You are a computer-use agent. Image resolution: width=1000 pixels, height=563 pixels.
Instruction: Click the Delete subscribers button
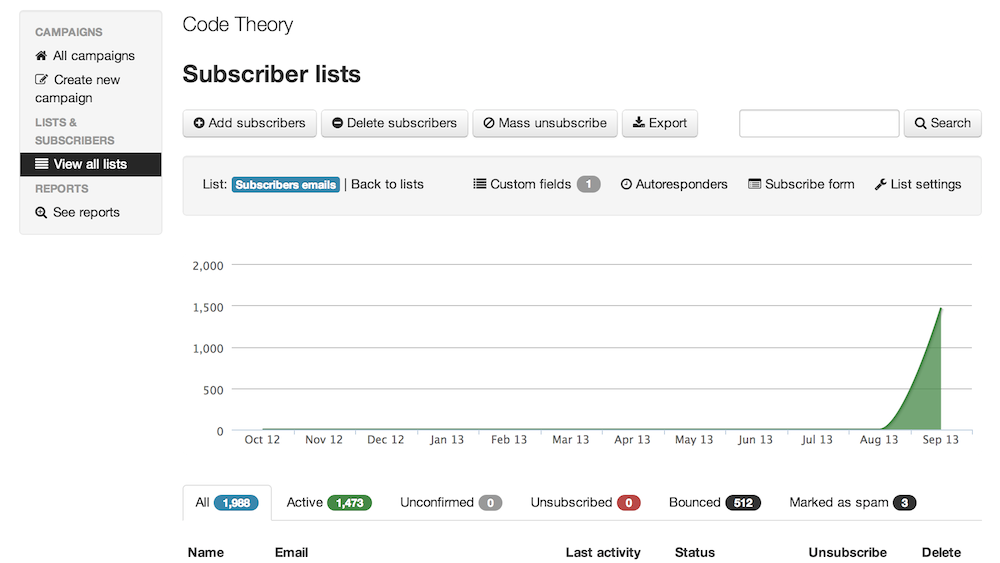[x=394, y=123]
